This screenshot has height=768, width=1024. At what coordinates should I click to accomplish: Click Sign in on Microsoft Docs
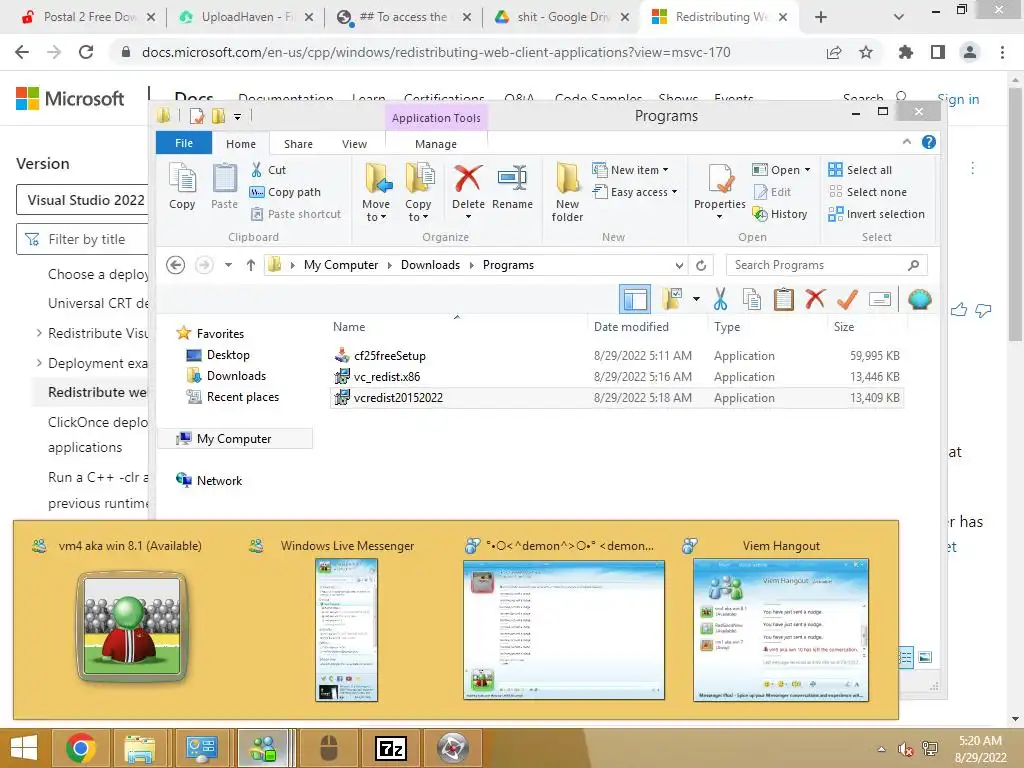(x=958, y=99)
